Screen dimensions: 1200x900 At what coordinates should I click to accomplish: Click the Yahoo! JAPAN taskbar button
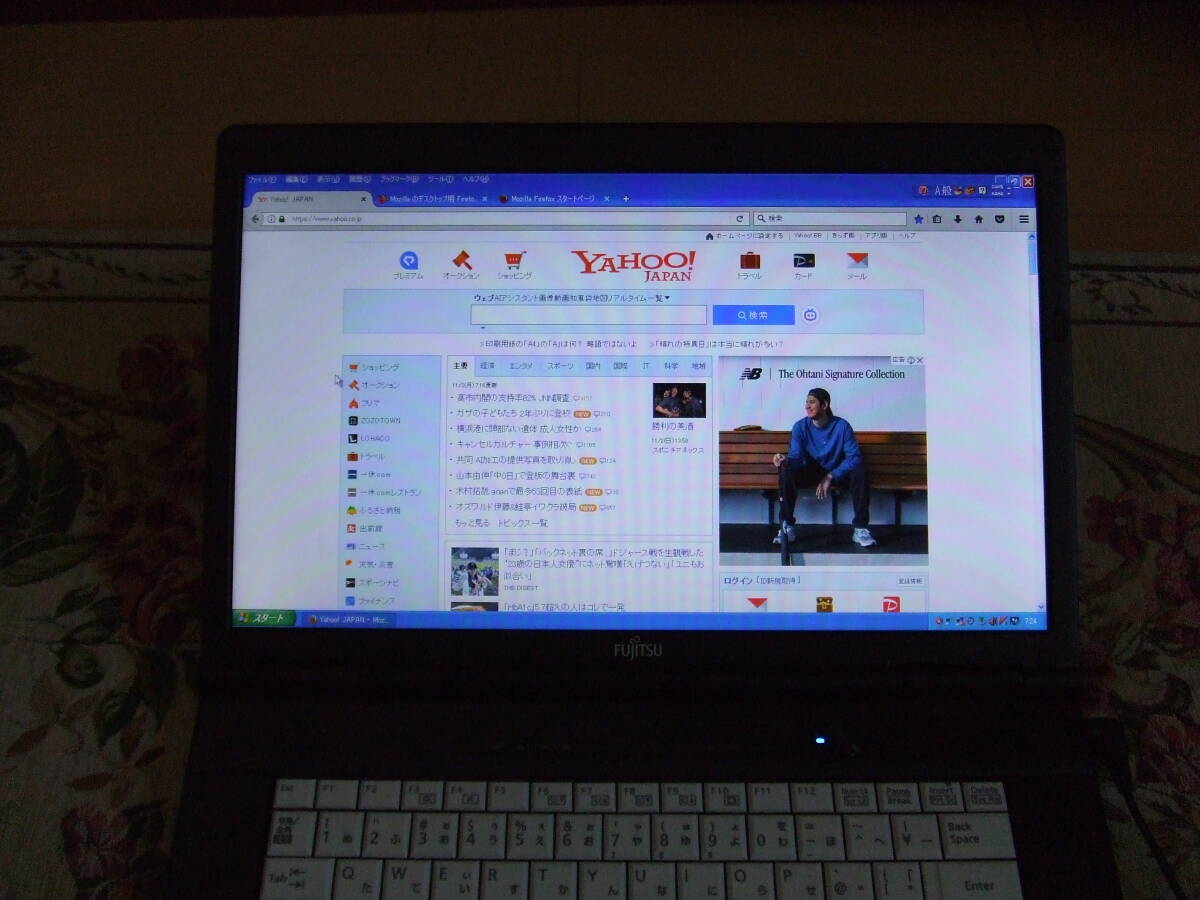pos(348,620)
